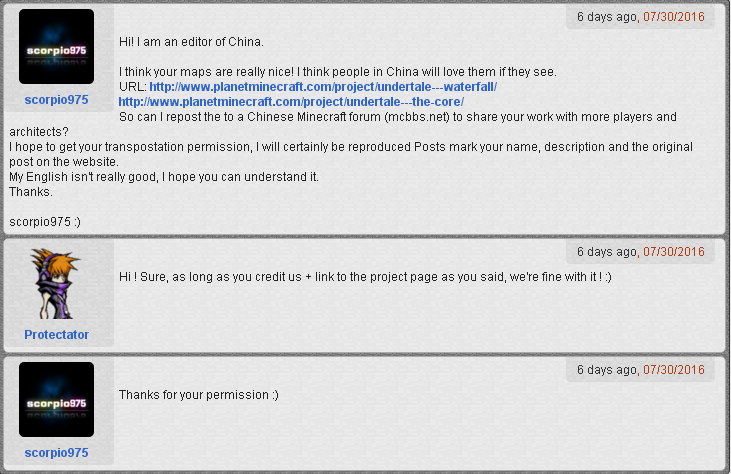This screenshot has height=474, width=731.
Task: Click "6 days ago" on Protectator's reply
Action: [607, 252]
